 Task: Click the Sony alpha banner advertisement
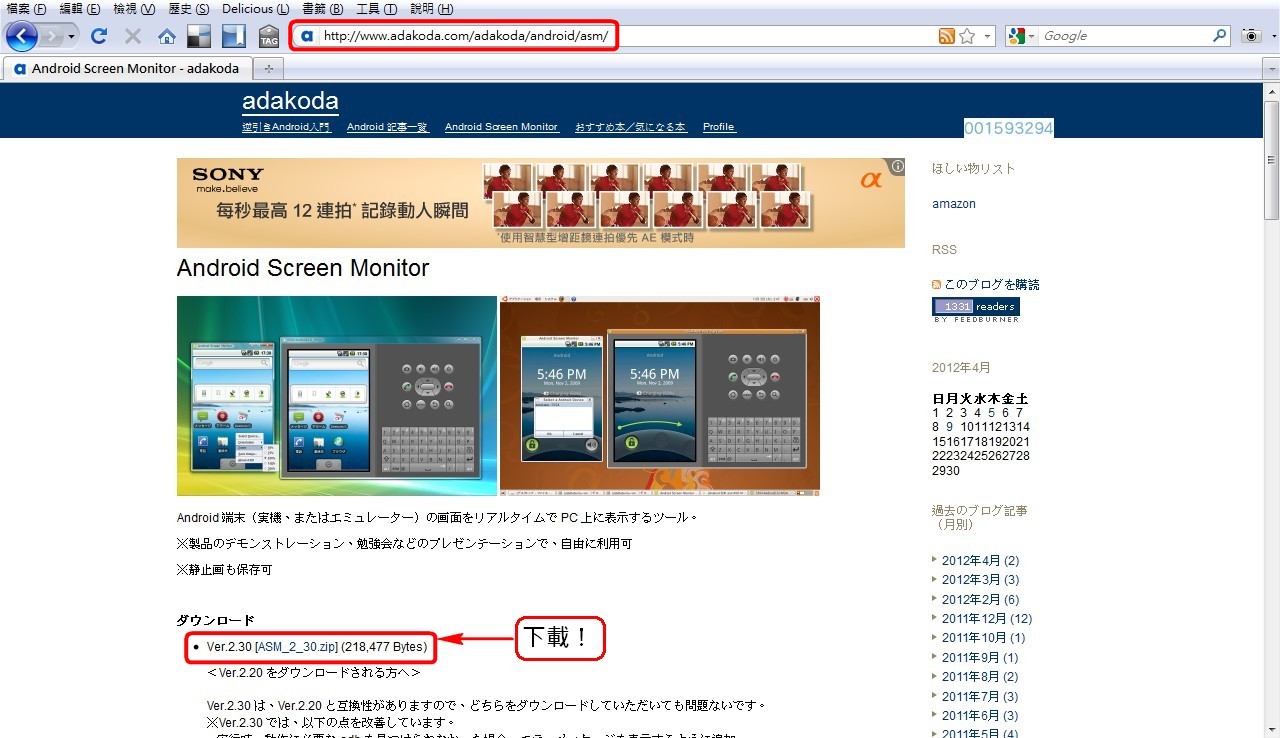pyautogui.click(x=541, y=203)
